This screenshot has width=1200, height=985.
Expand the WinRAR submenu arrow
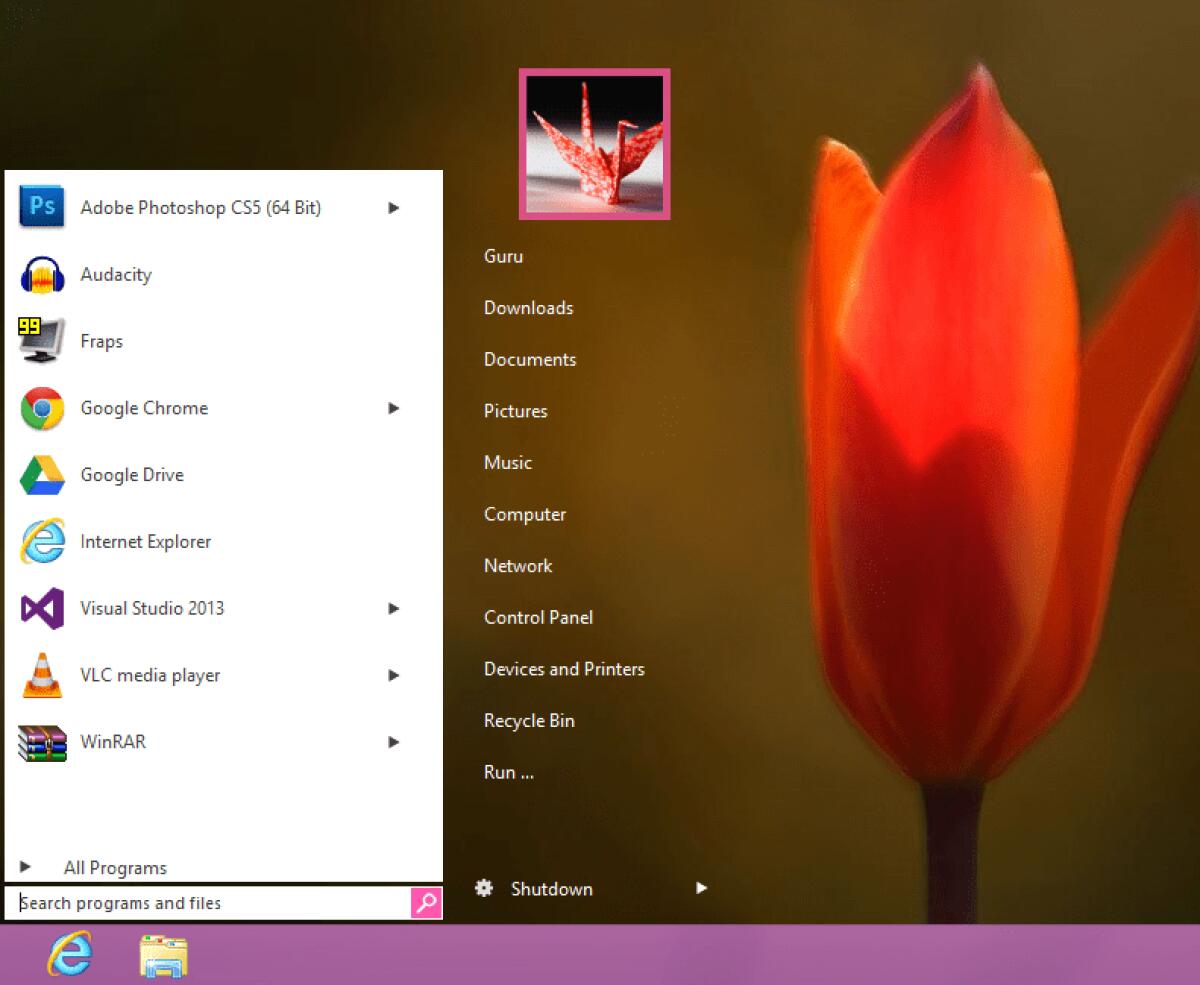click(393, 742)
